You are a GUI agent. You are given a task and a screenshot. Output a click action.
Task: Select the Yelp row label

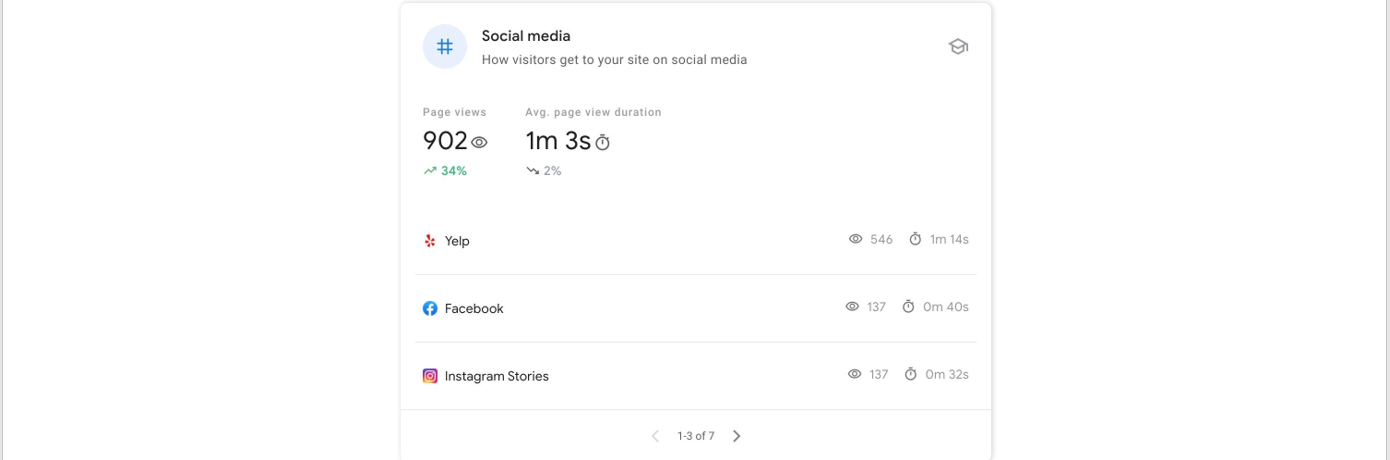click(457, 241)
